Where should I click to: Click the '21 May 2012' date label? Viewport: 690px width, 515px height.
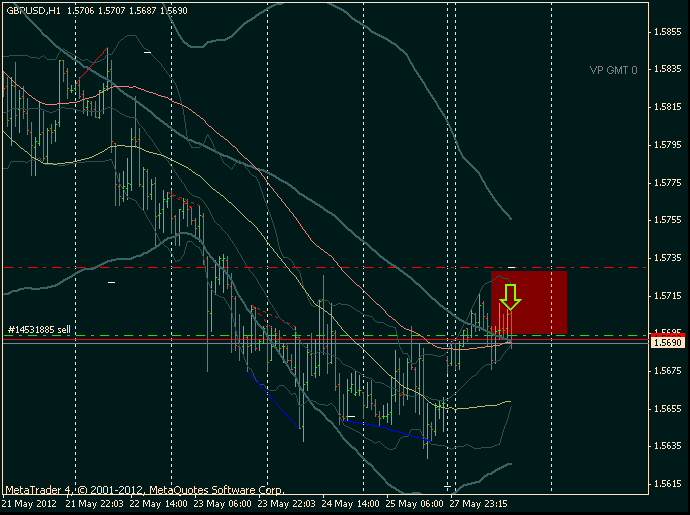[x=29, y=504]
